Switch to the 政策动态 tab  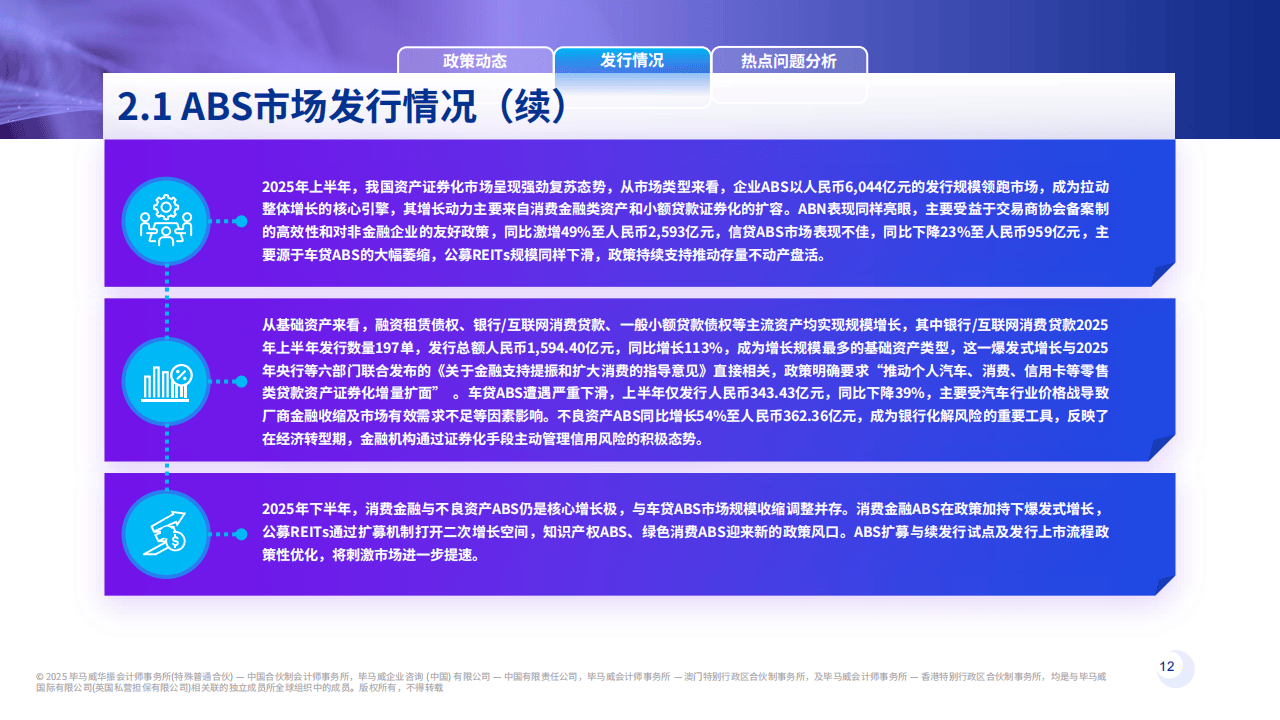click(475, 61)
